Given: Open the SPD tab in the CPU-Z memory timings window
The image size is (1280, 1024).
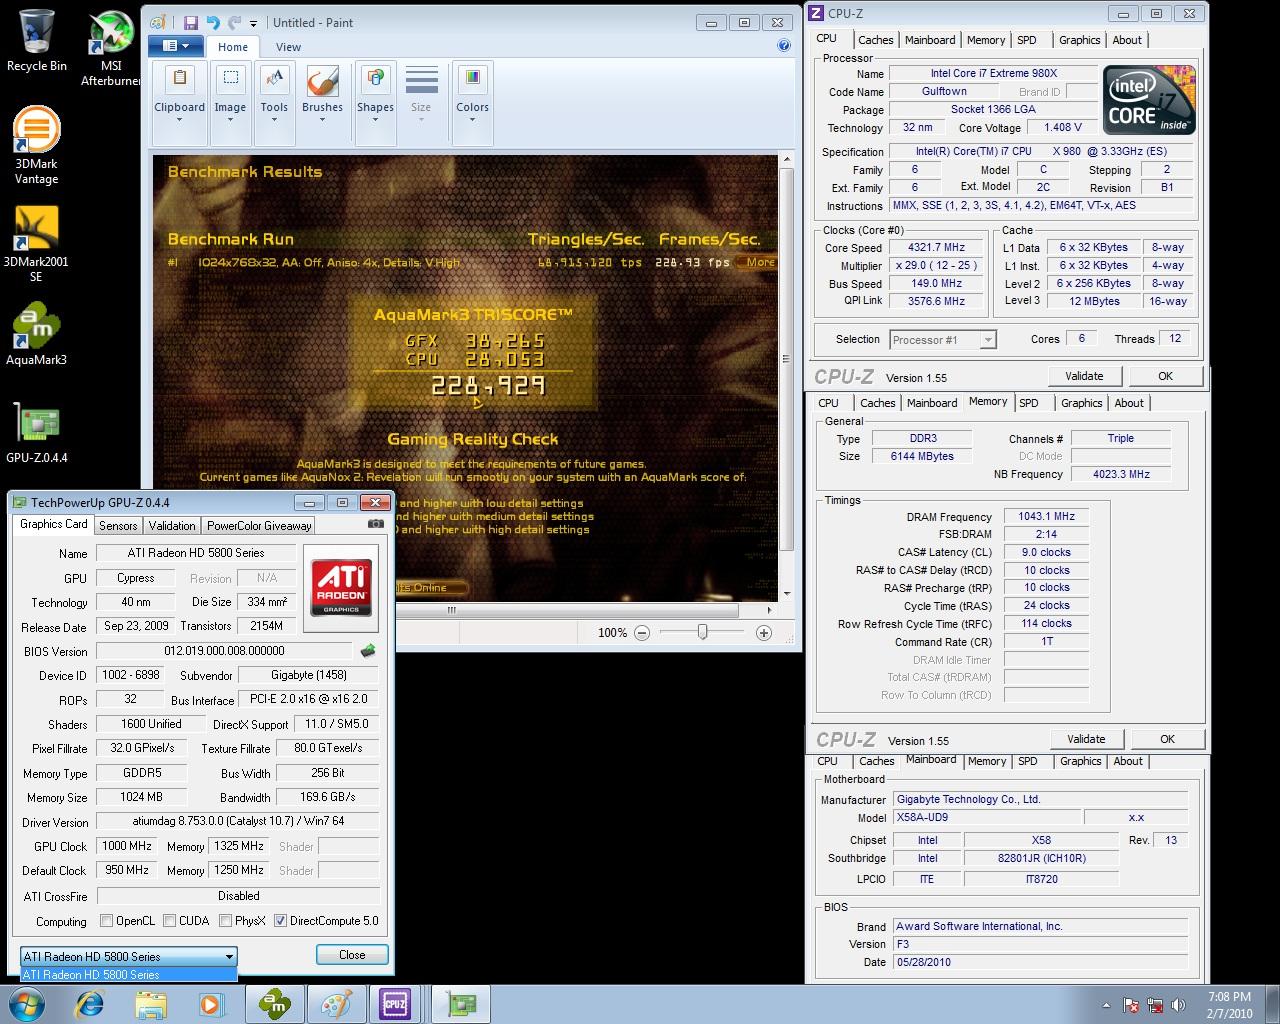Looking at the screenshot, I should pos(1028,403).
